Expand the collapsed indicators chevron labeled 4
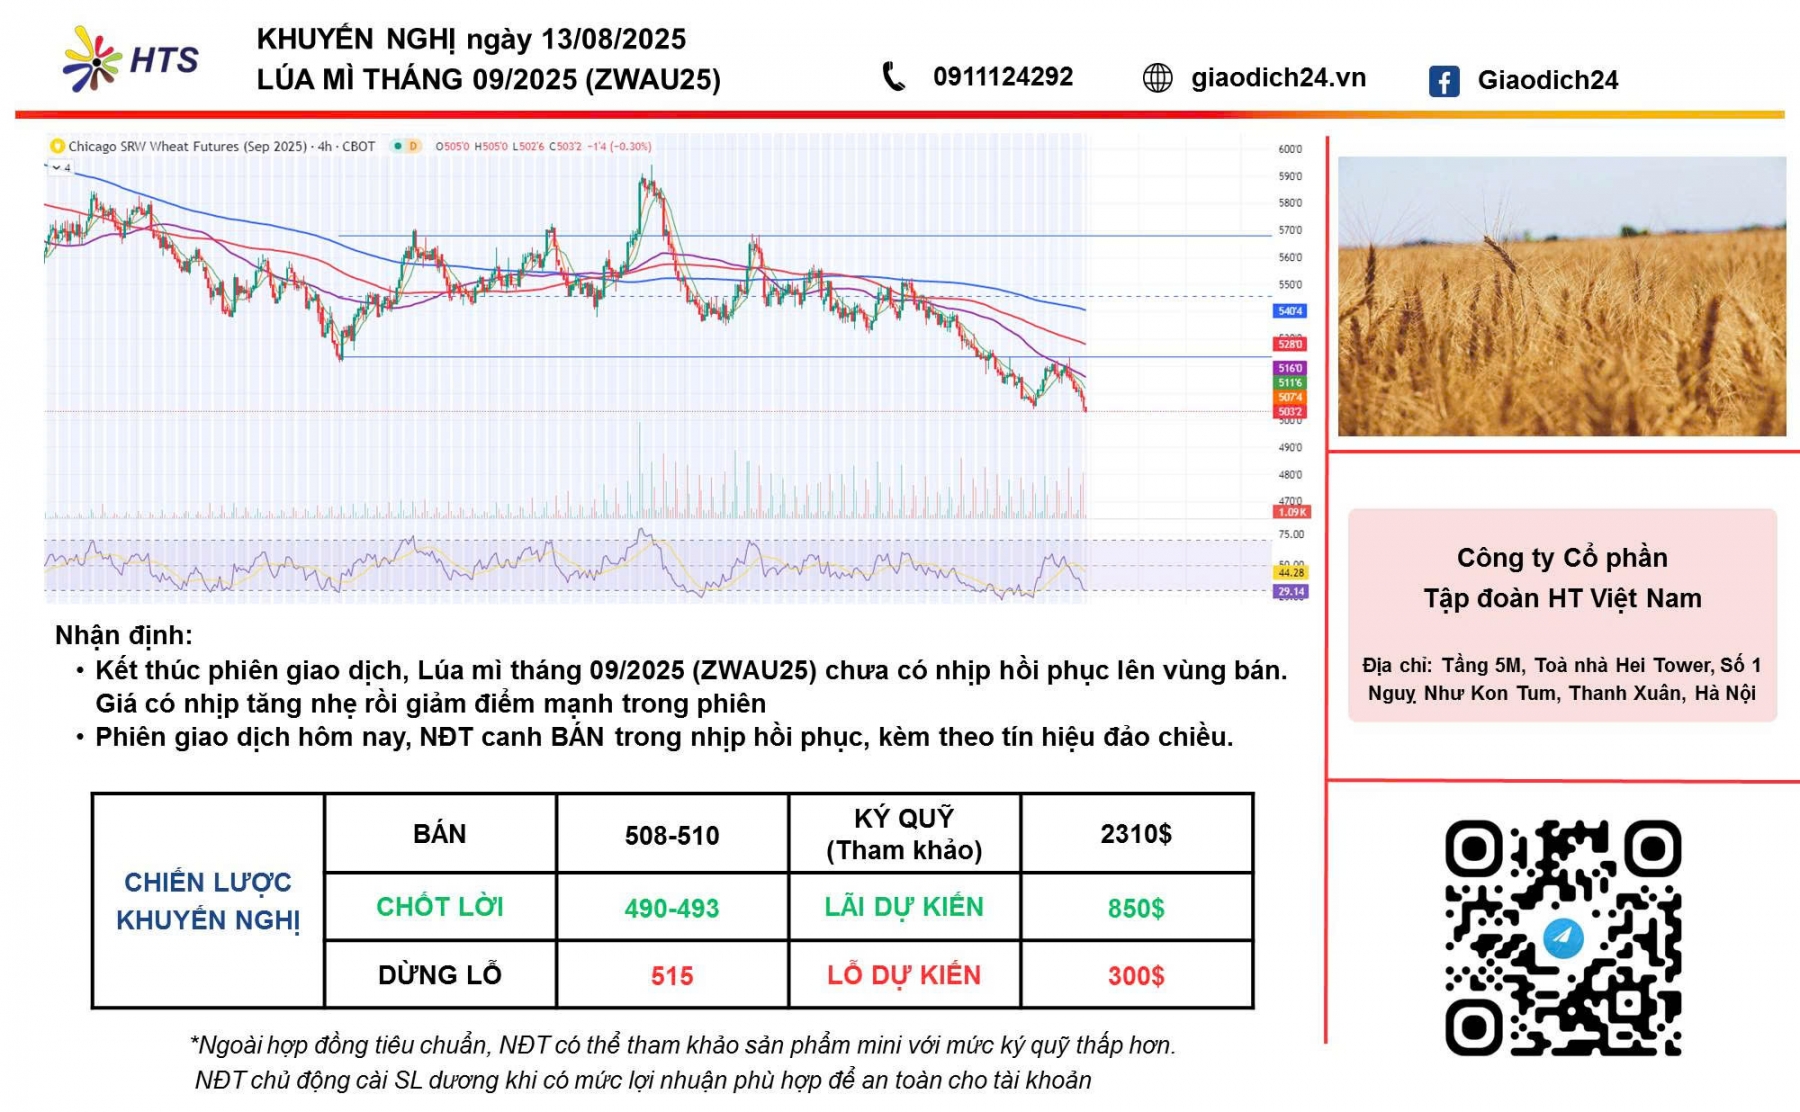 coord(60,168)
